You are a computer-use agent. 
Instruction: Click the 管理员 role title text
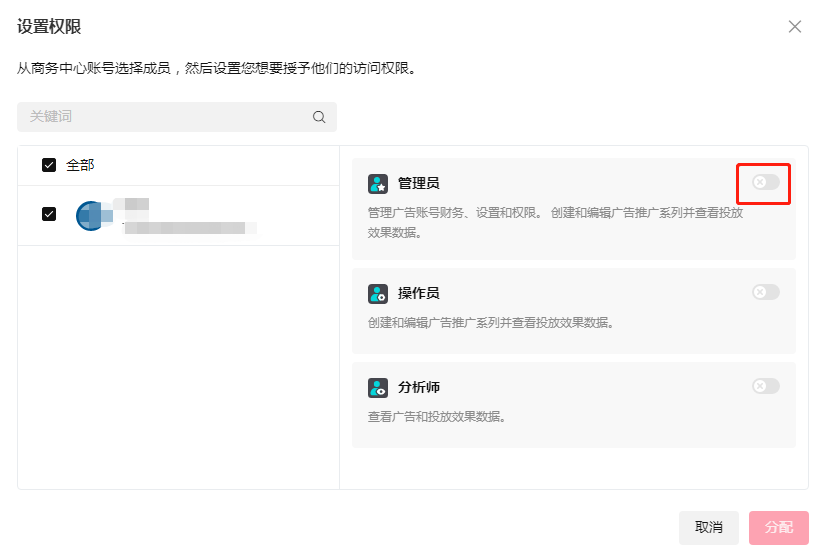pyautogui.click(x=418, y=184)
